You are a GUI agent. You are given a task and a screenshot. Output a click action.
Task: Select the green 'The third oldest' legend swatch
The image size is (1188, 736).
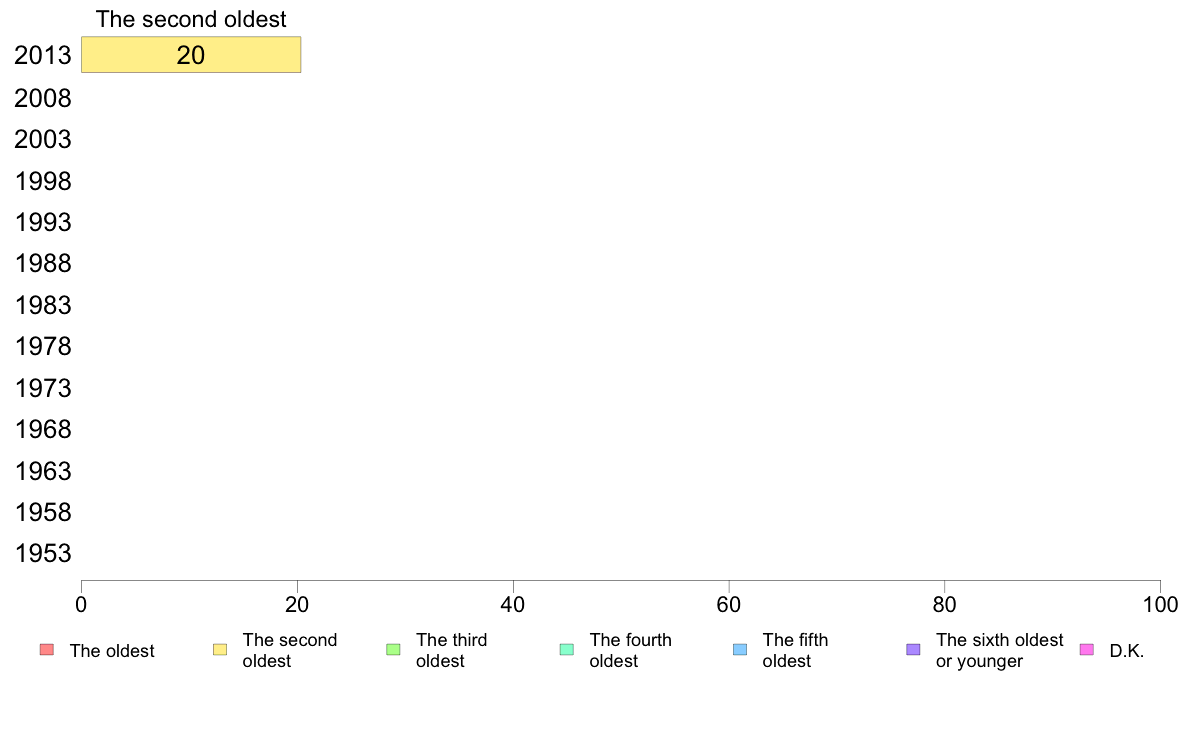point(393,650)
